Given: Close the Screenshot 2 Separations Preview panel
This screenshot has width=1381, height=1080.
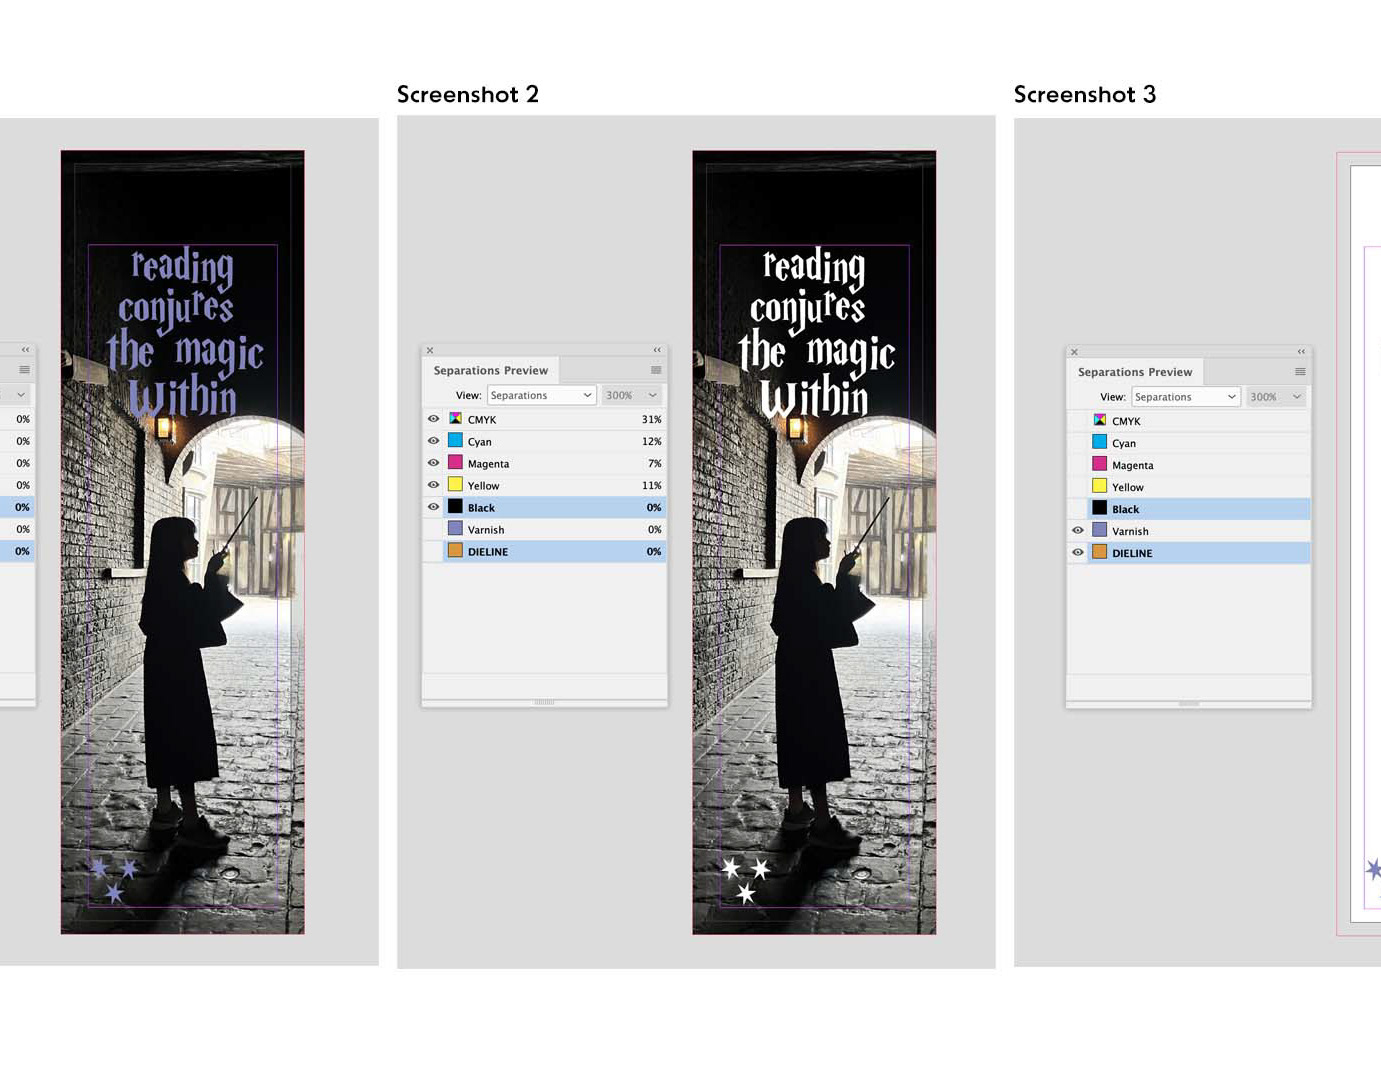Looking at the screenshot, I should (x=430, y=350).
